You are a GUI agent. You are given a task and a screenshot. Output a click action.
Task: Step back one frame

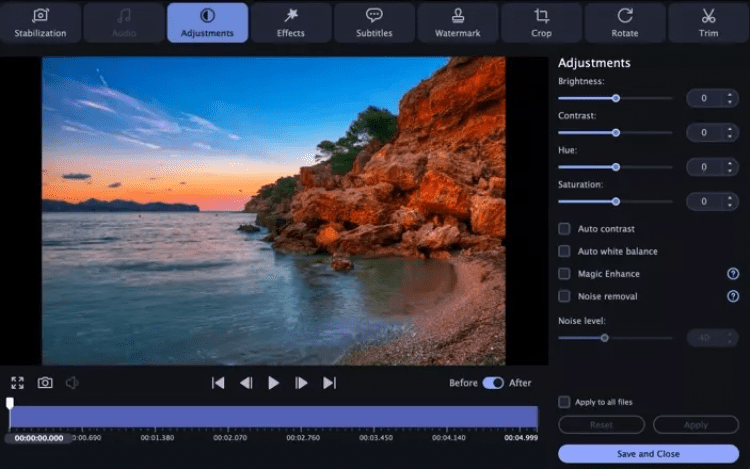[246, 383]
